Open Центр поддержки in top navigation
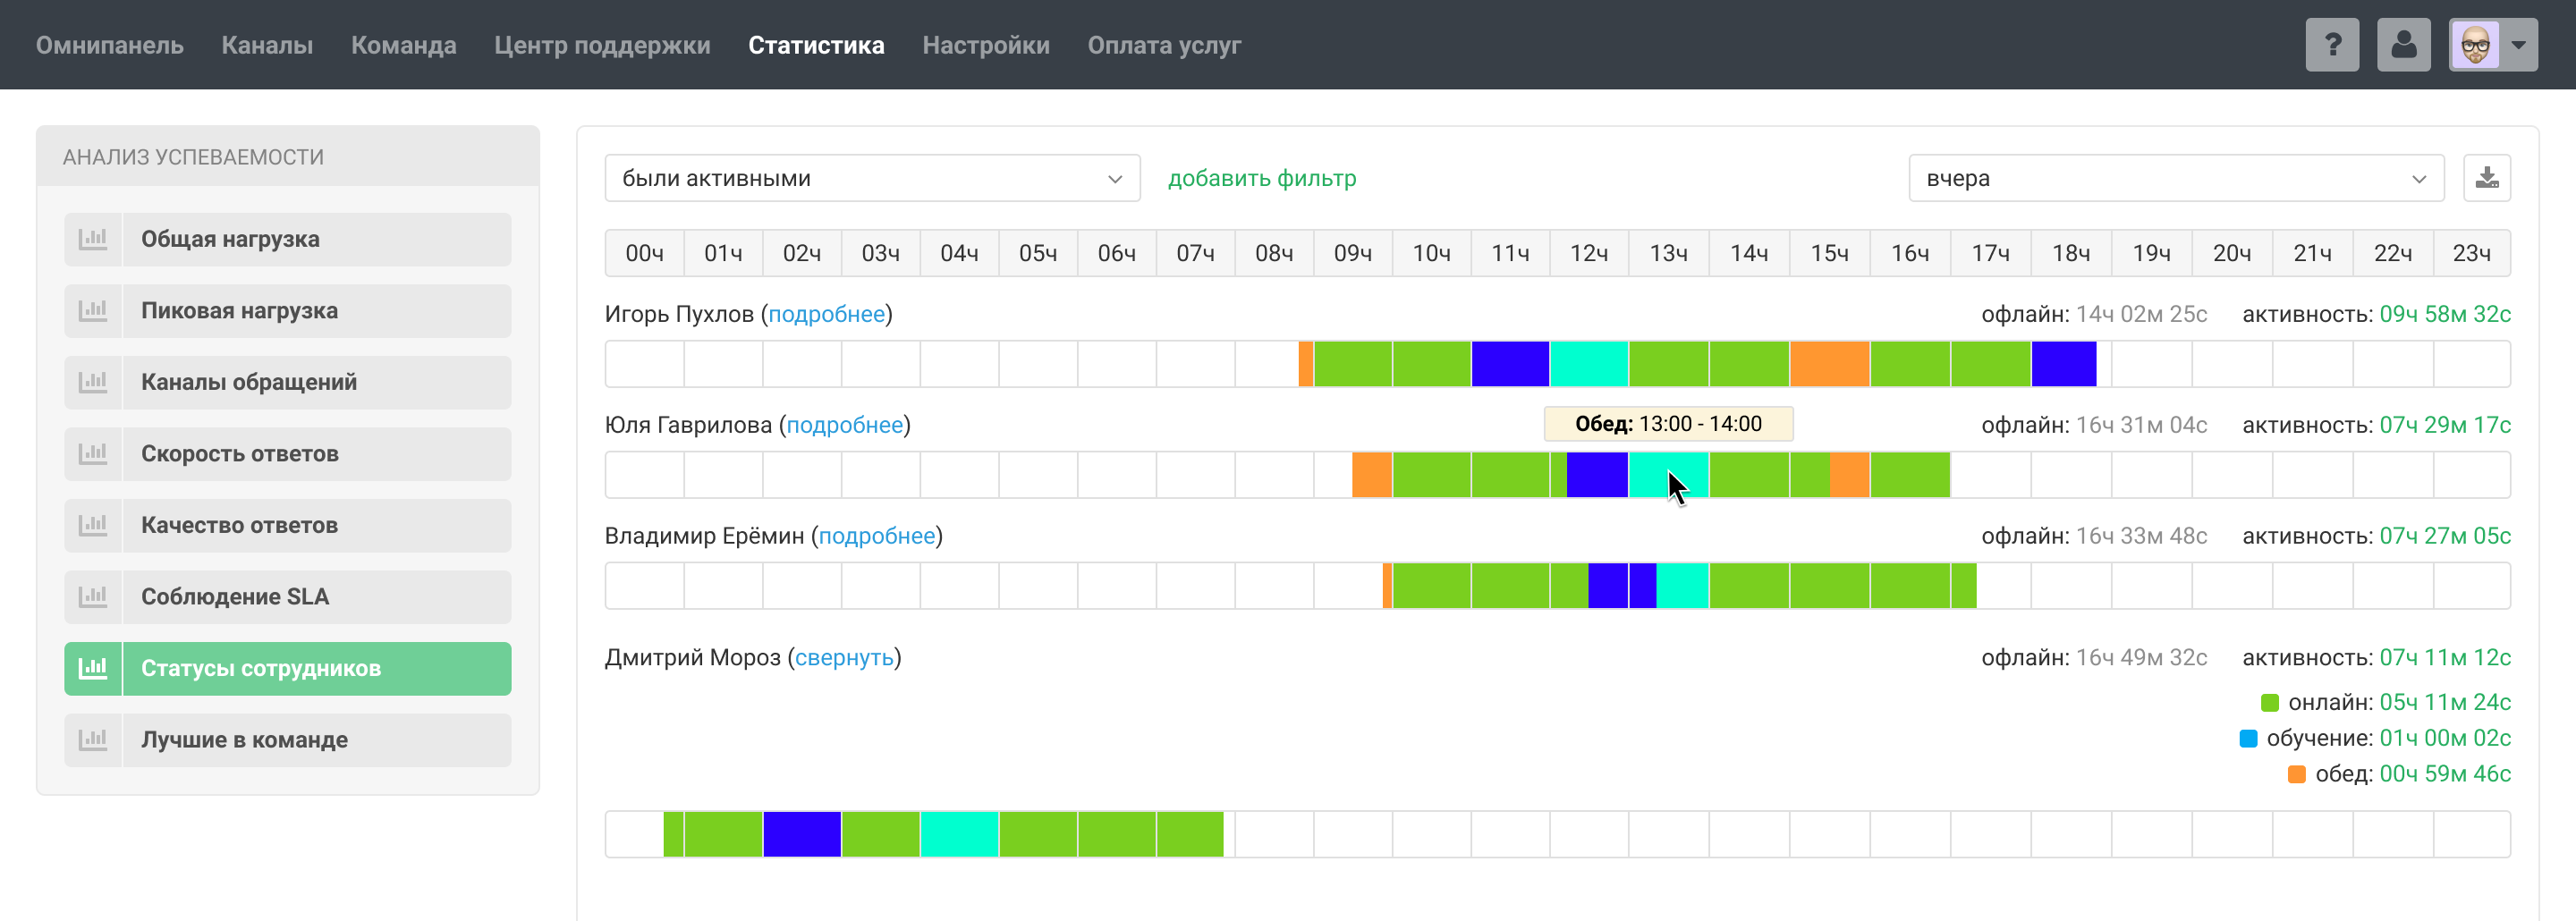 (x=601, y=45)
